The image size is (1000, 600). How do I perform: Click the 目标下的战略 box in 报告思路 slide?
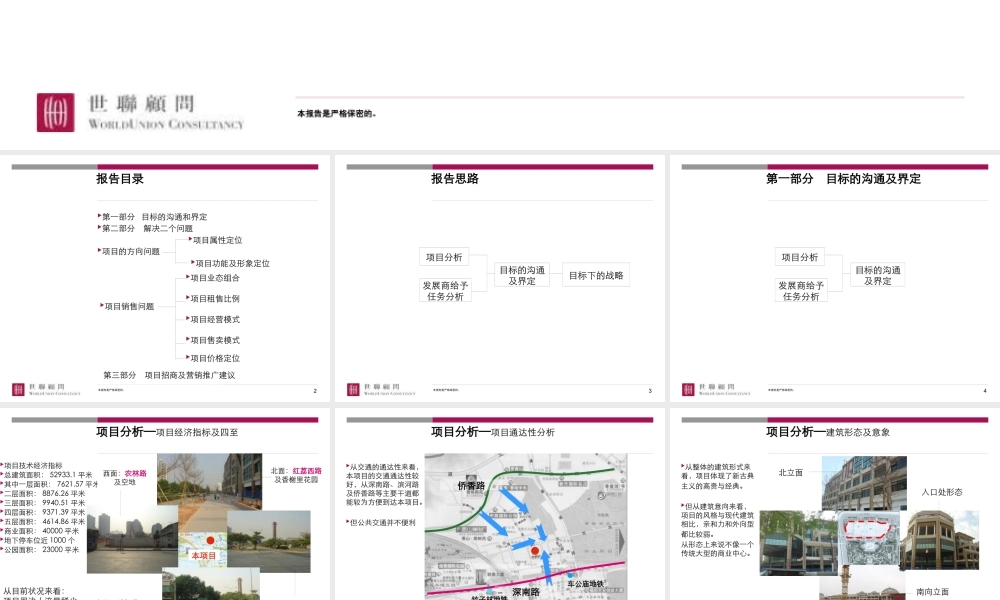(x=596, y=276)
